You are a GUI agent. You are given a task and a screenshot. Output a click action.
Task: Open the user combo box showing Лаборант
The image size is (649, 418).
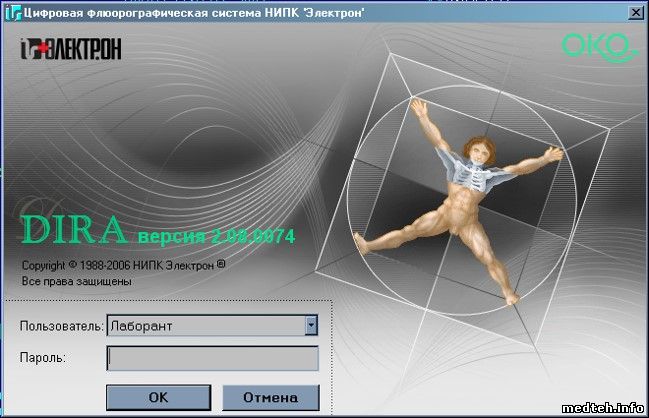coord(205,325)
